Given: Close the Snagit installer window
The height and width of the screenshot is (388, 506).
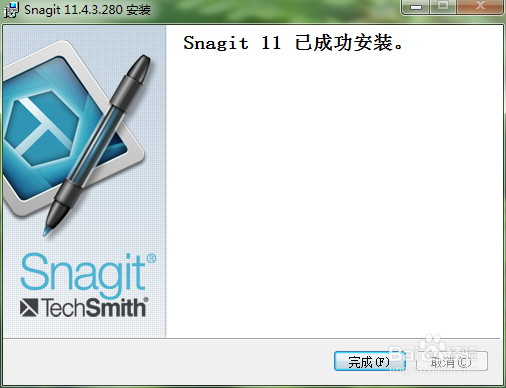Looking at the screenshot, I should pyautogui.click(x=480, y=7).
